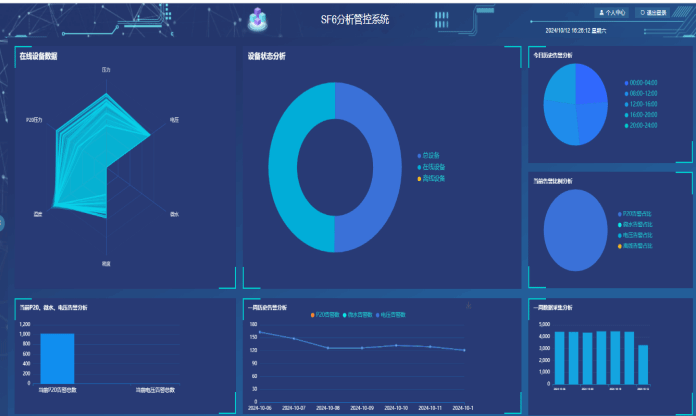Toggle P20告警占比 legend item
This screenshot has width=696, height=416.
(634, 213)
